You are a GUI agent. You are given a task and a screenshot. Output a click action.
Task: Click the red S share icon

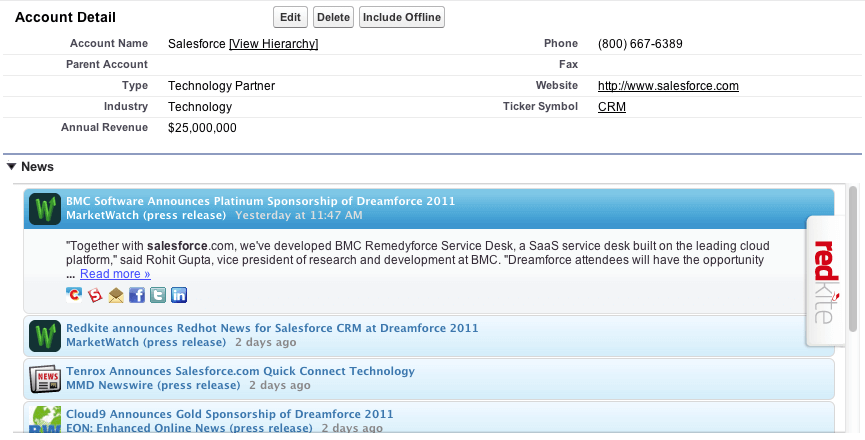click(95, 295)
